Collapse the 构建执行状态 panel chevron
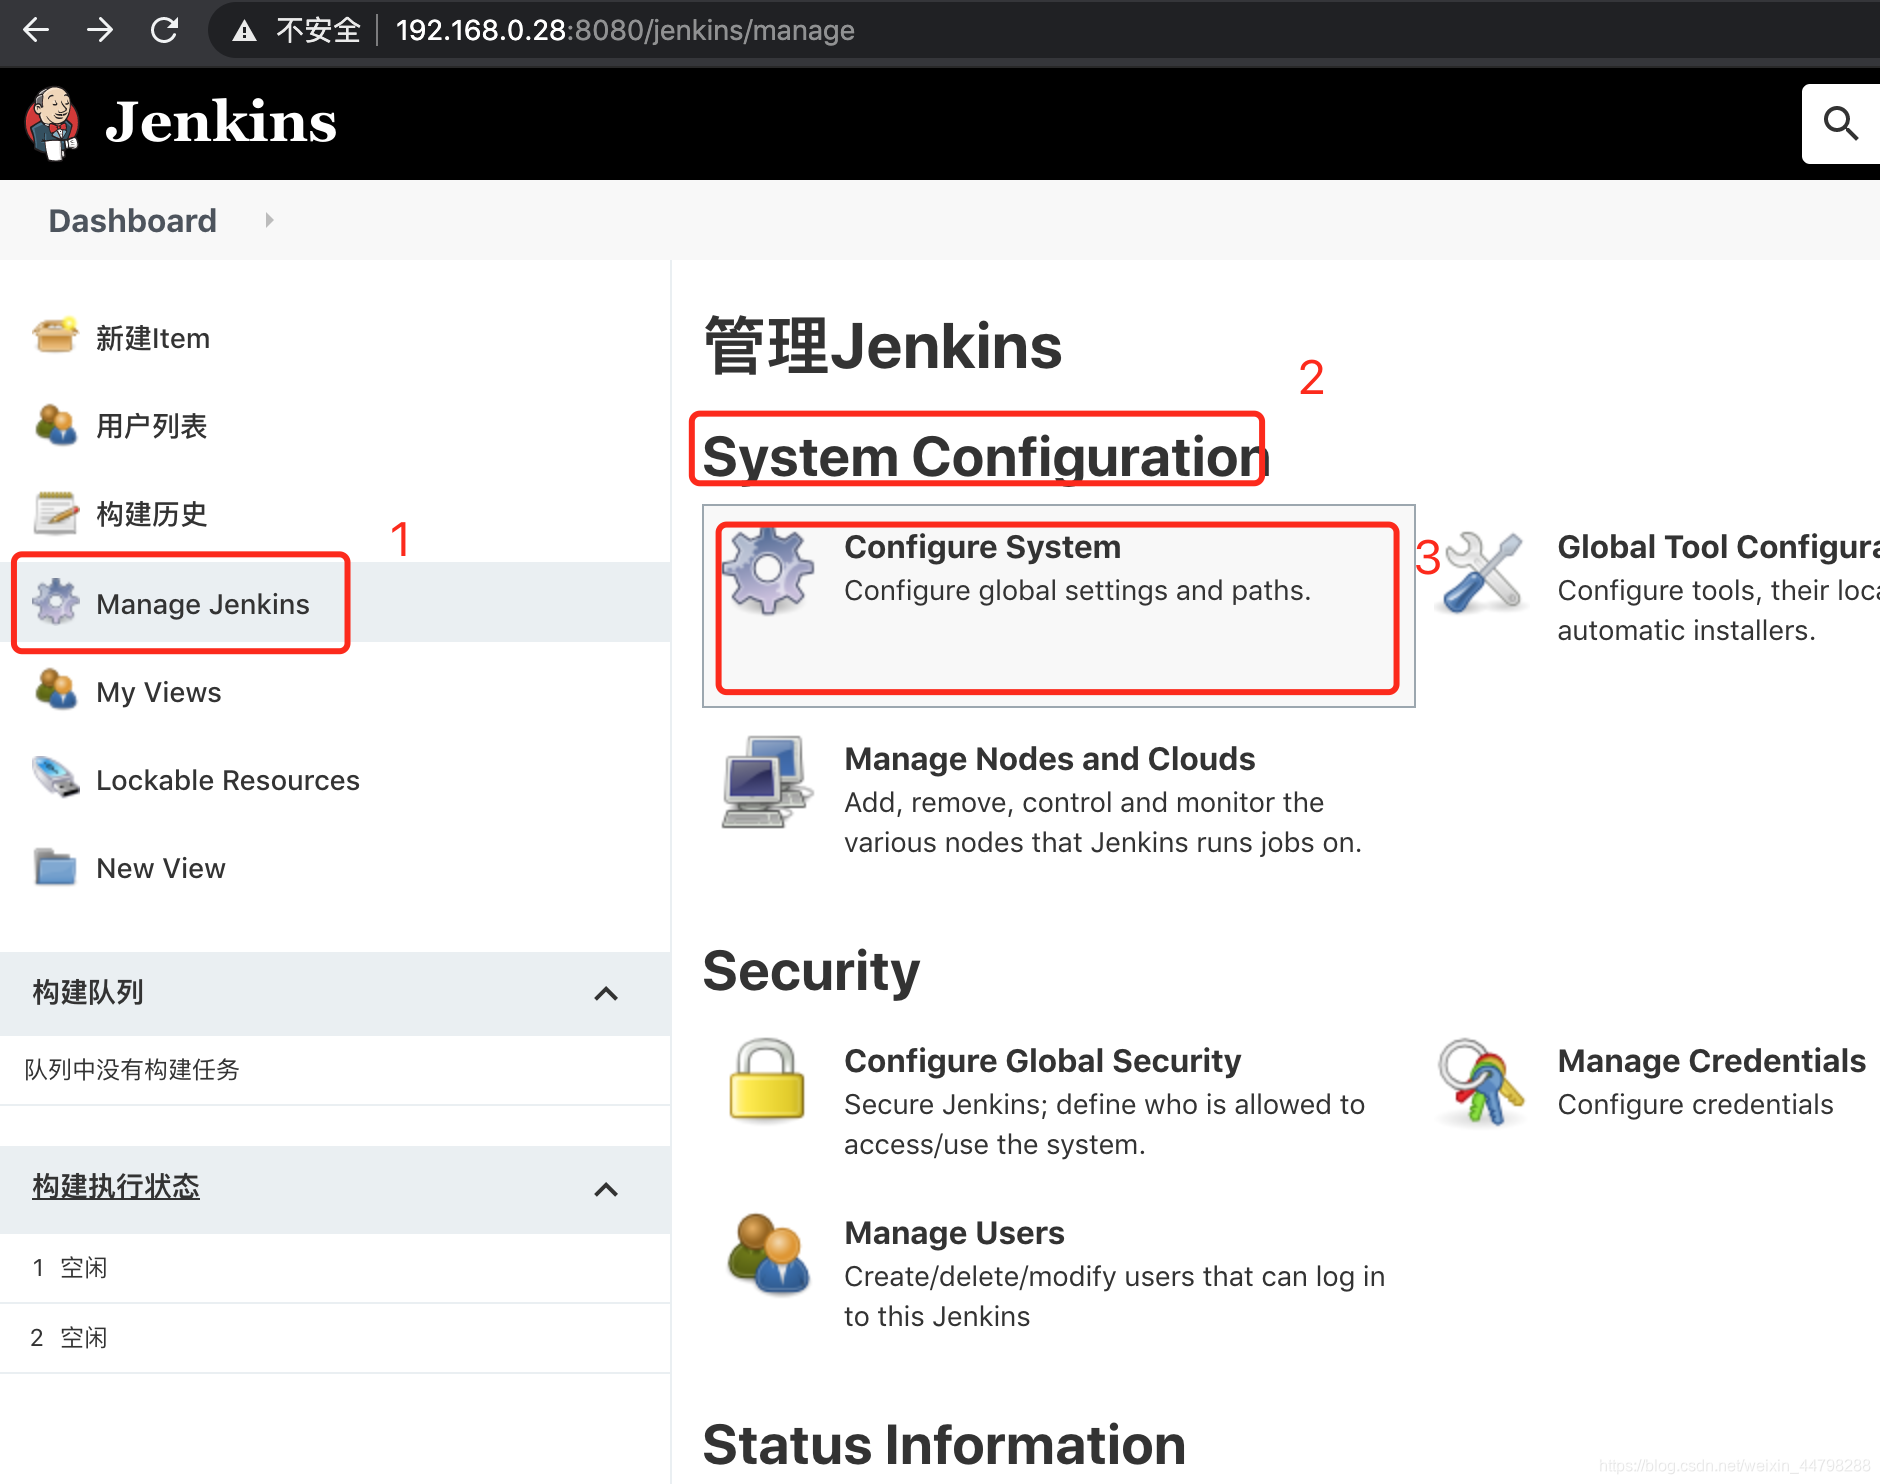 (x=606, y=1189)
